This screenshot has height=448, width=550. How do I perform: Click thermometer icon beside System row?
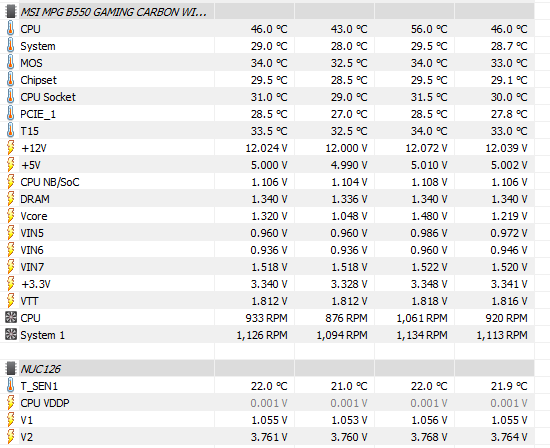pyautogui.click(x=11, y=46)
